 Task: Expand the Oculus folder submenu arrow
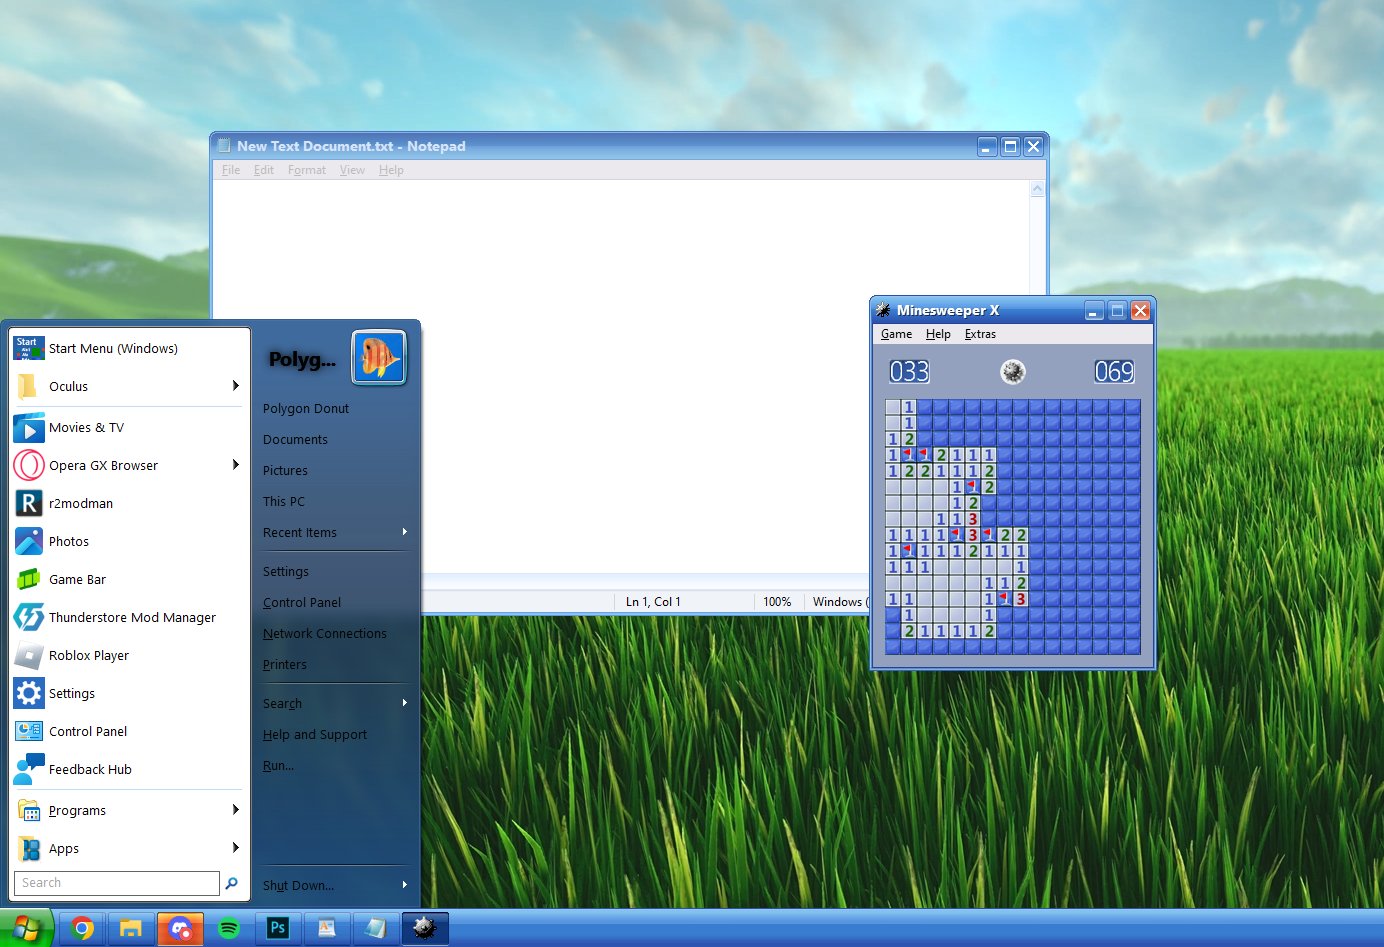point(236,386)
